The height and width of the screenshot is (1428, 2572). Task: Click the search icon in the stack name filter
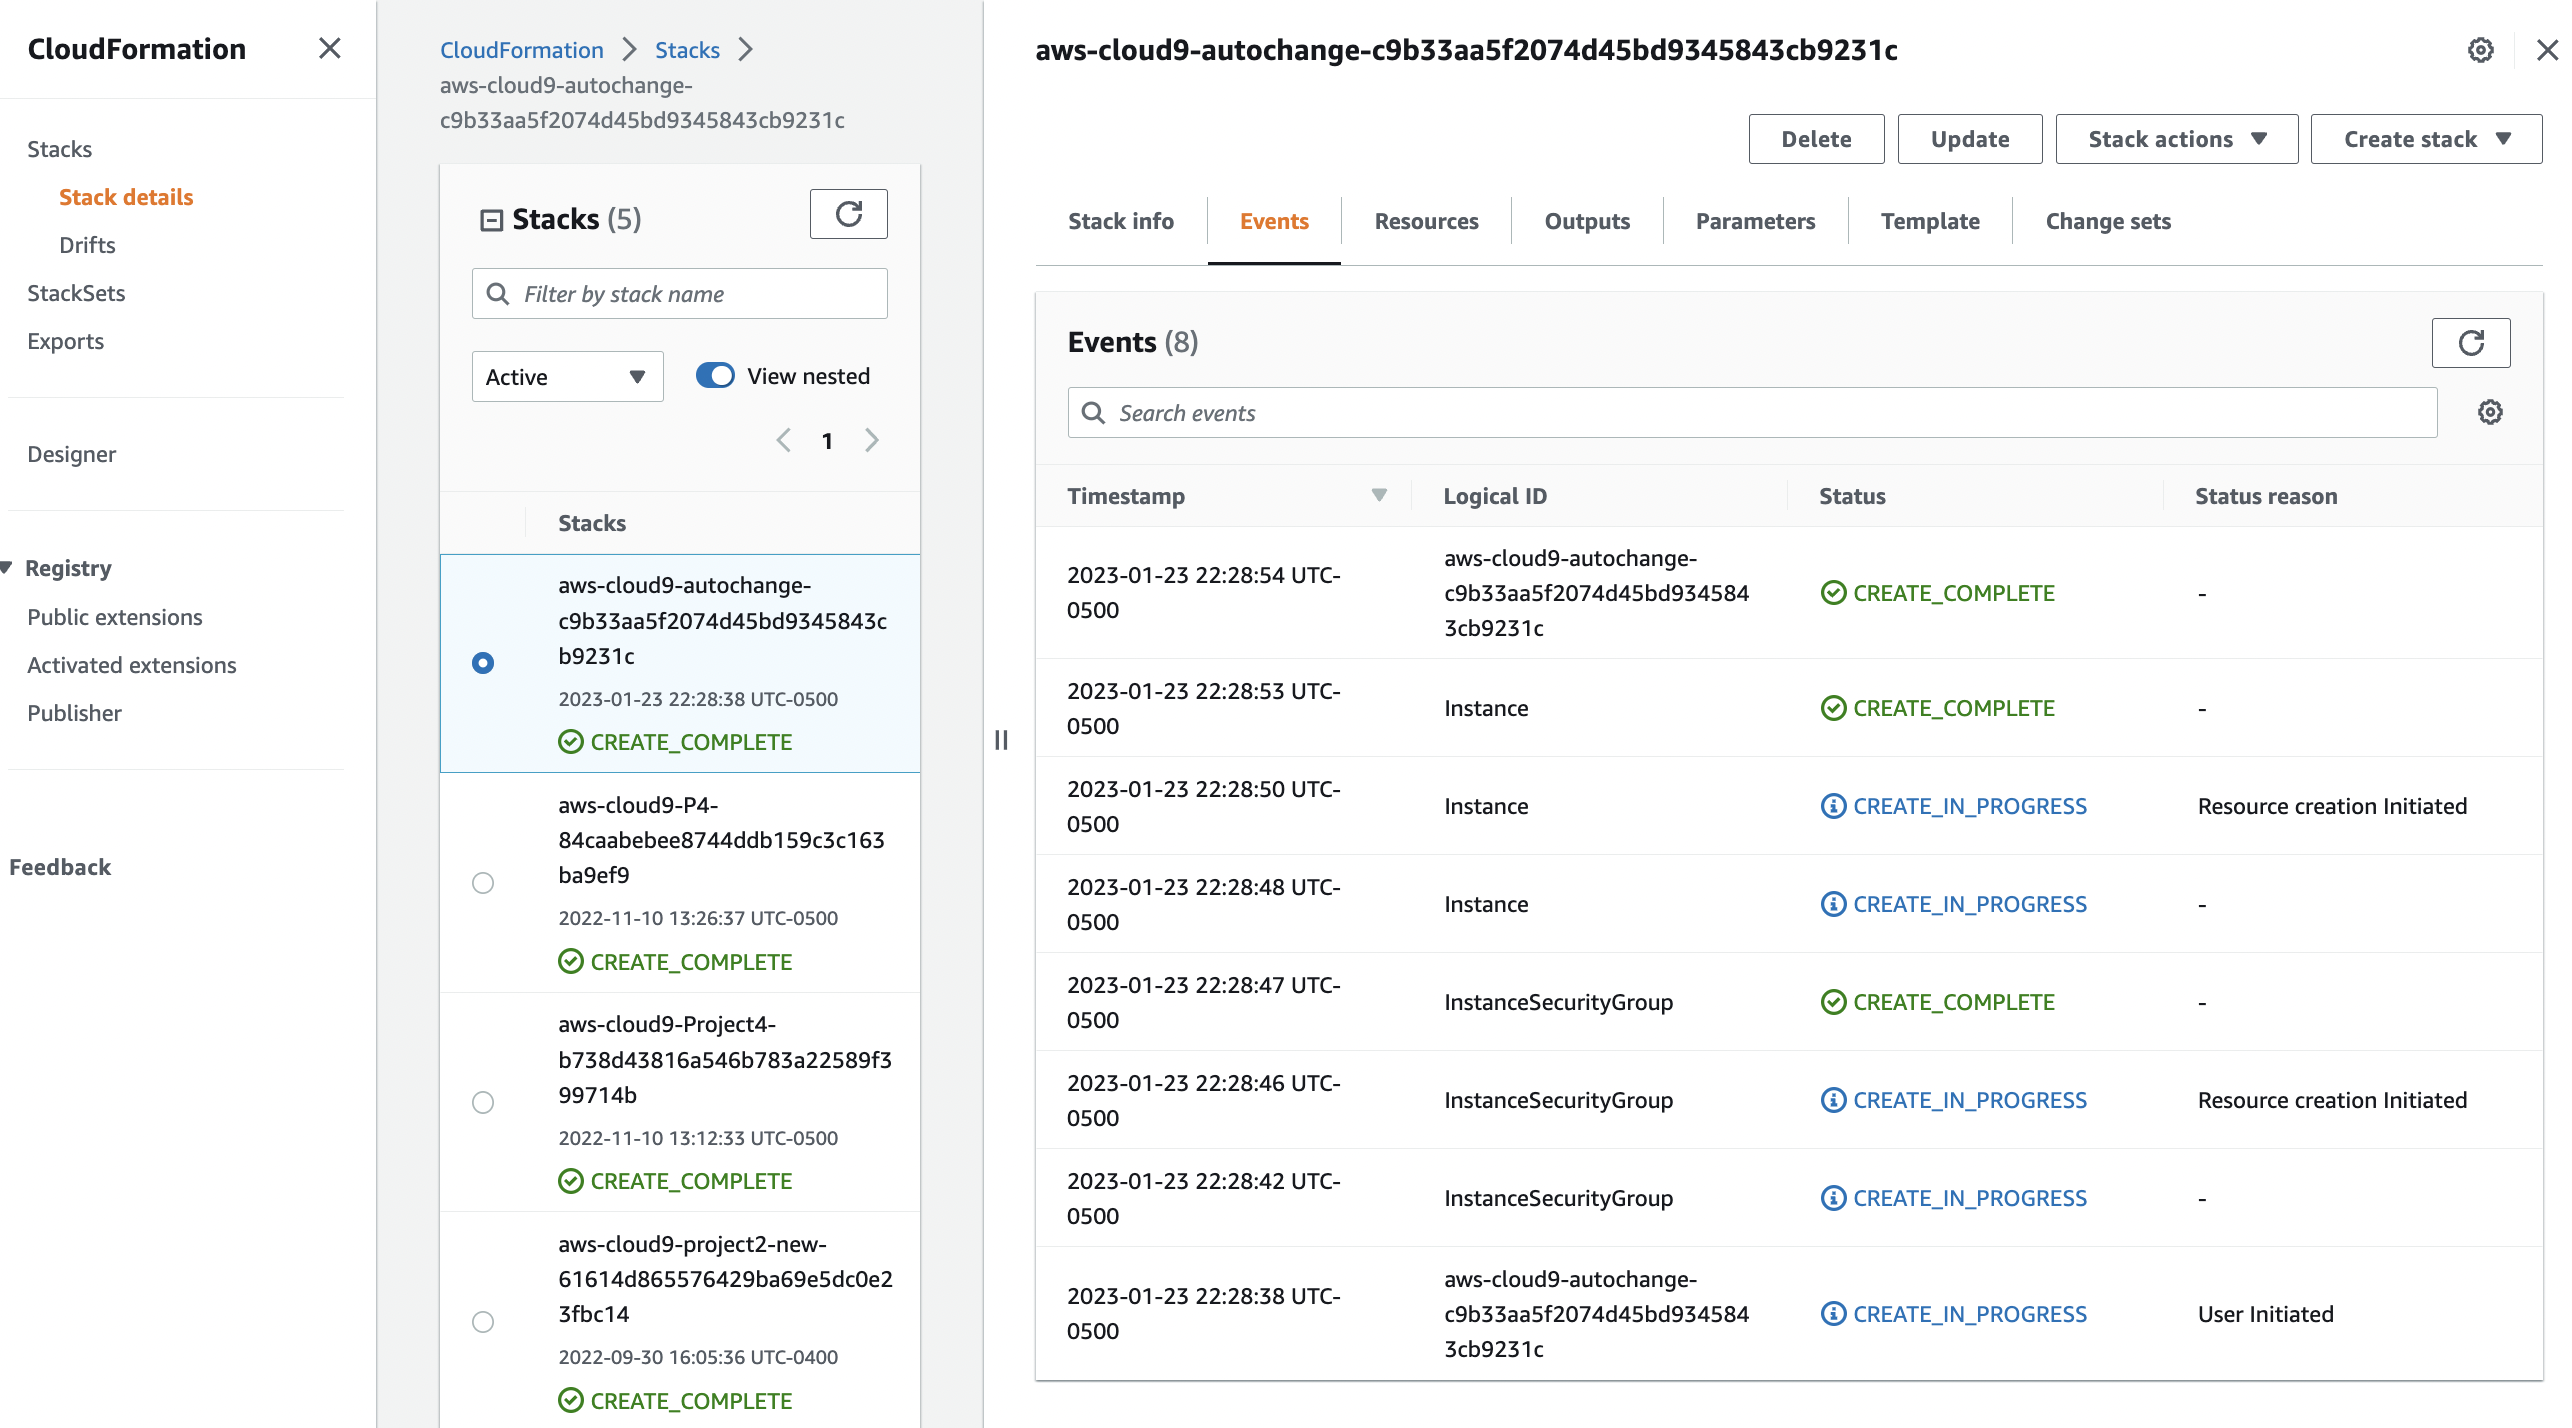[x=498, y=293]
